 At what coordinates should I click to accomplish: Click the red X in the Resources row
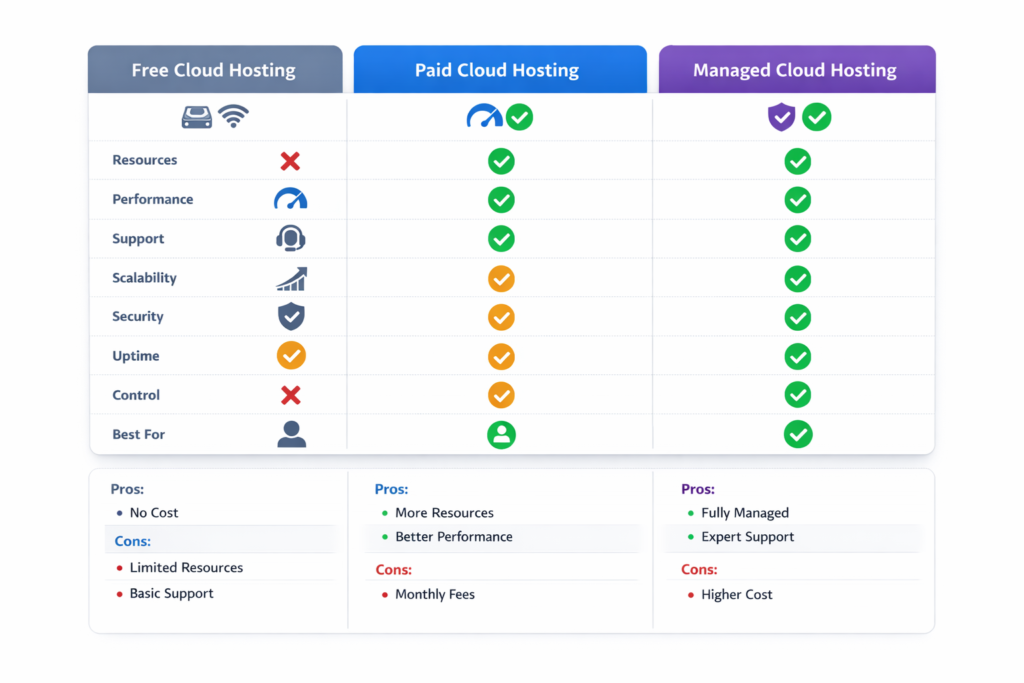coord(290,161)
